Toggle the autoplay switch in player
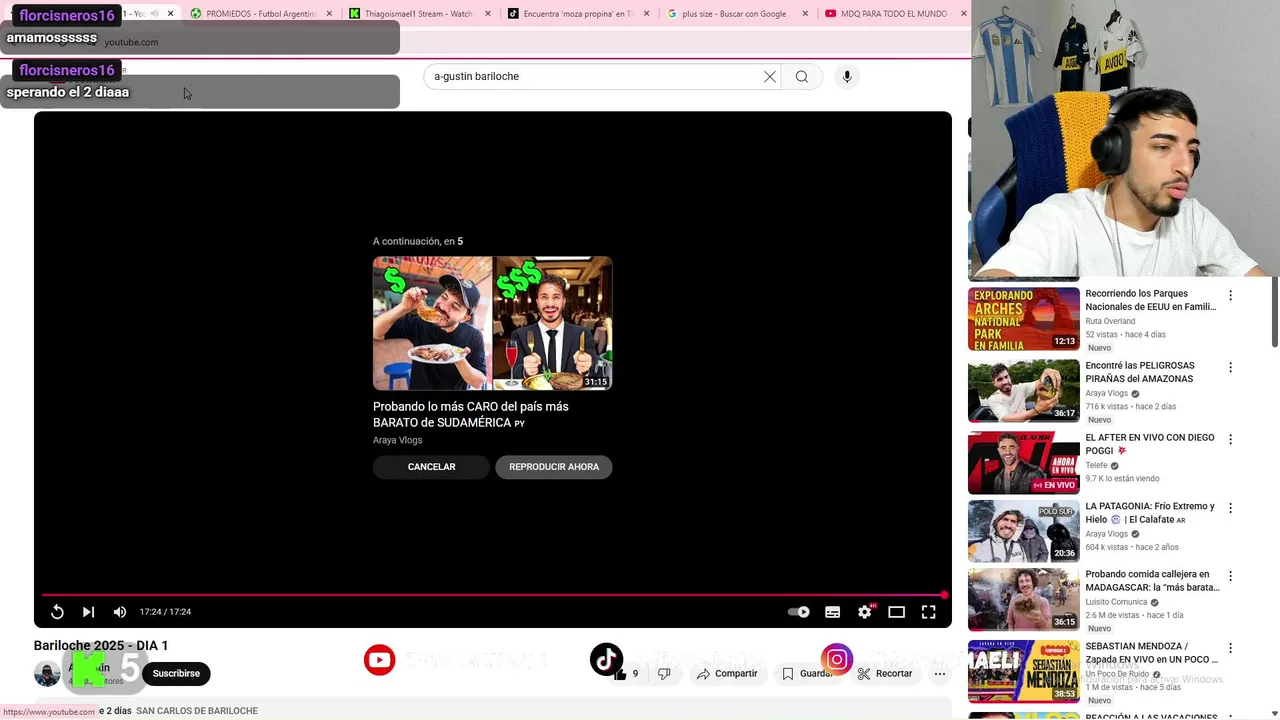 click(x=798, y=612)
